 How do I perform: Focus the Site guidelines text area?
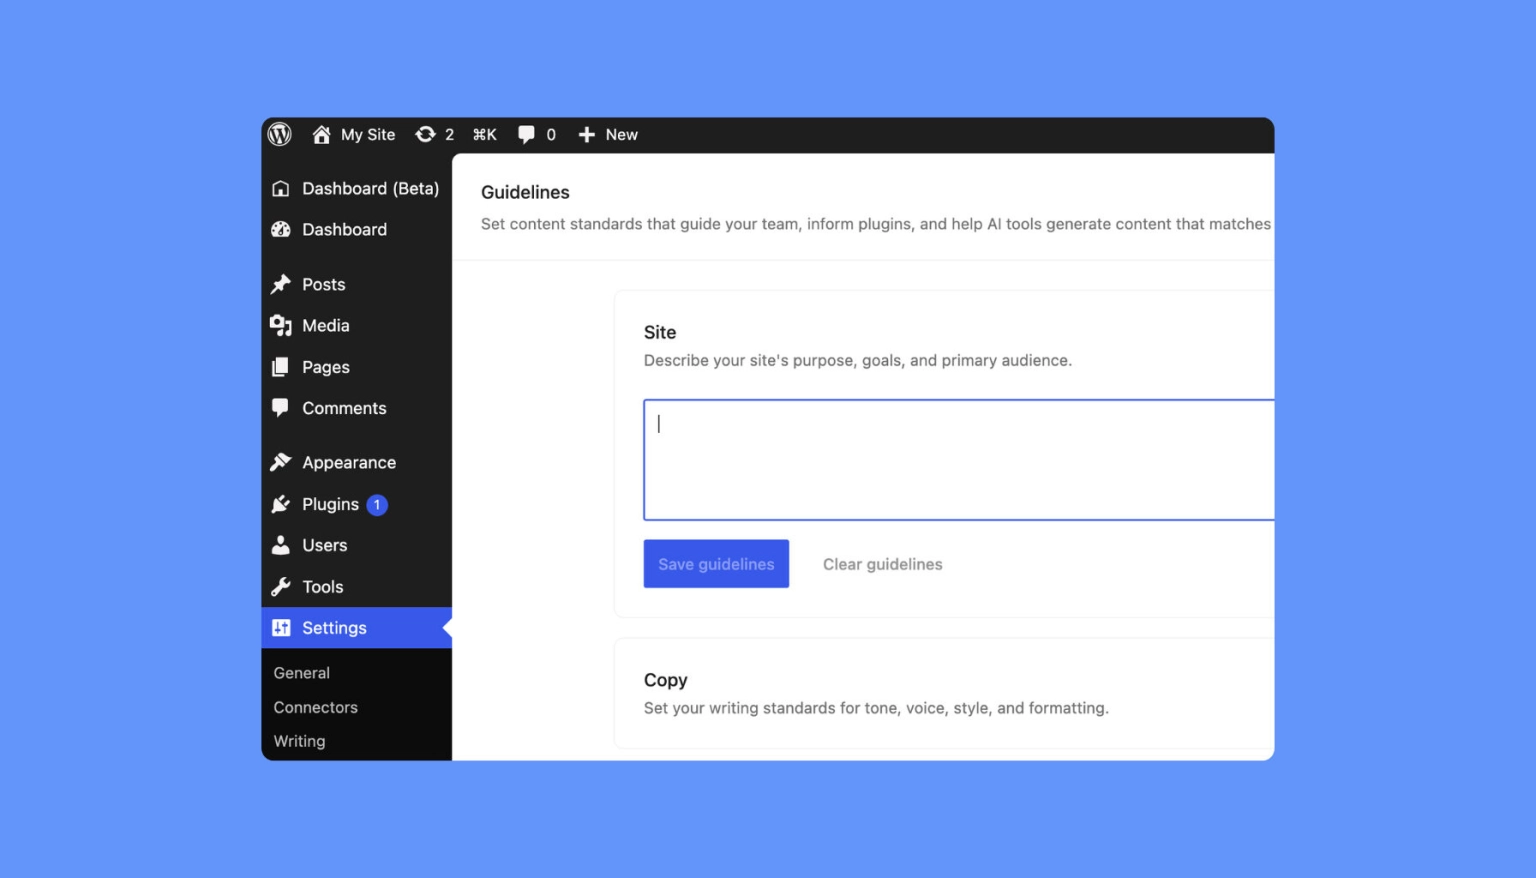coord(959,460)
